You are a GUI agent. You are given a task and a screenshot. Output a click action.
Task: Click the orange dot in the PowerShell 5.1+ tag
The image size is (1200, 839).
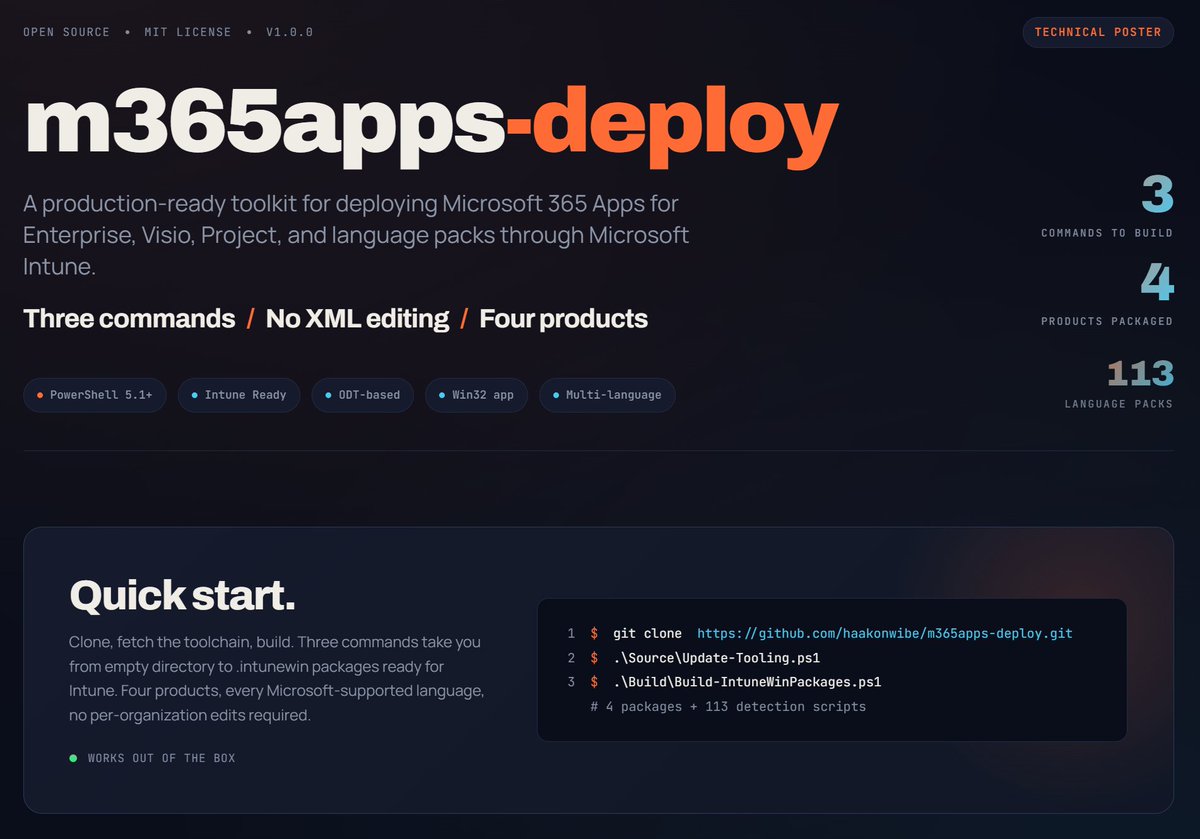click(x=40, y=395)
